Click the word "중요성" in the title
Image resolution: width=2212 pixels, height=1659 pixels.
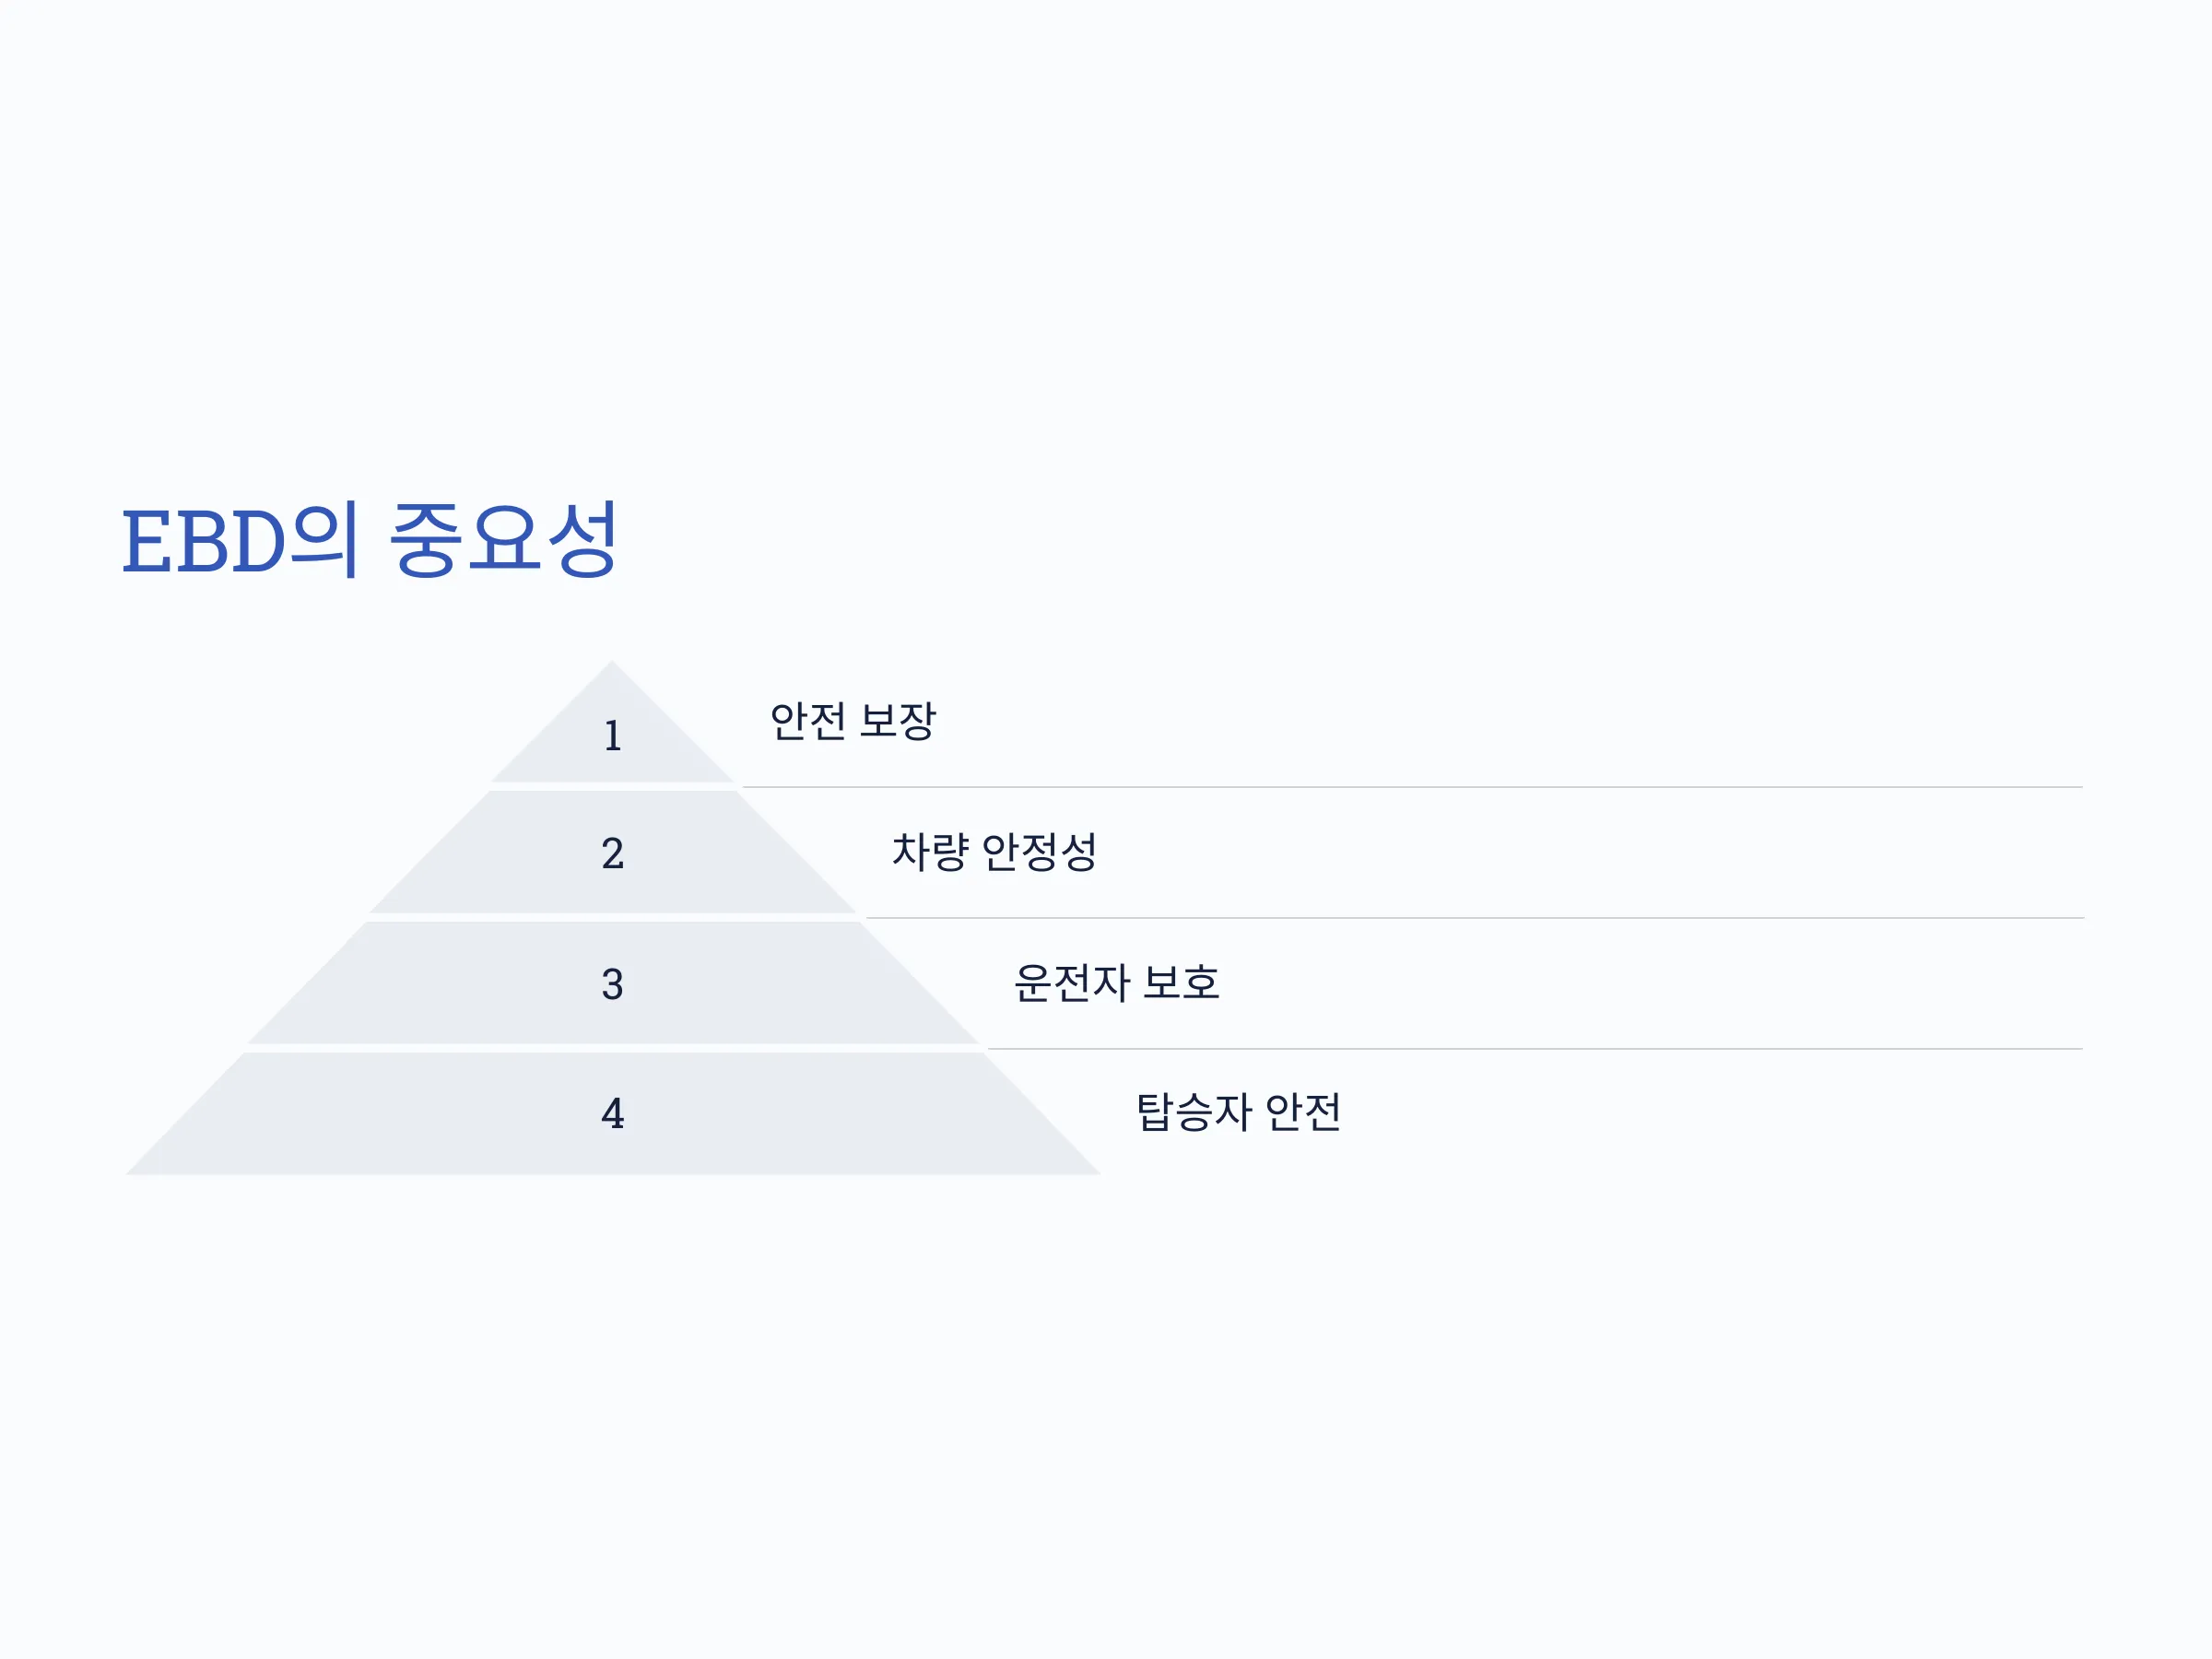[x=503, y=540]
